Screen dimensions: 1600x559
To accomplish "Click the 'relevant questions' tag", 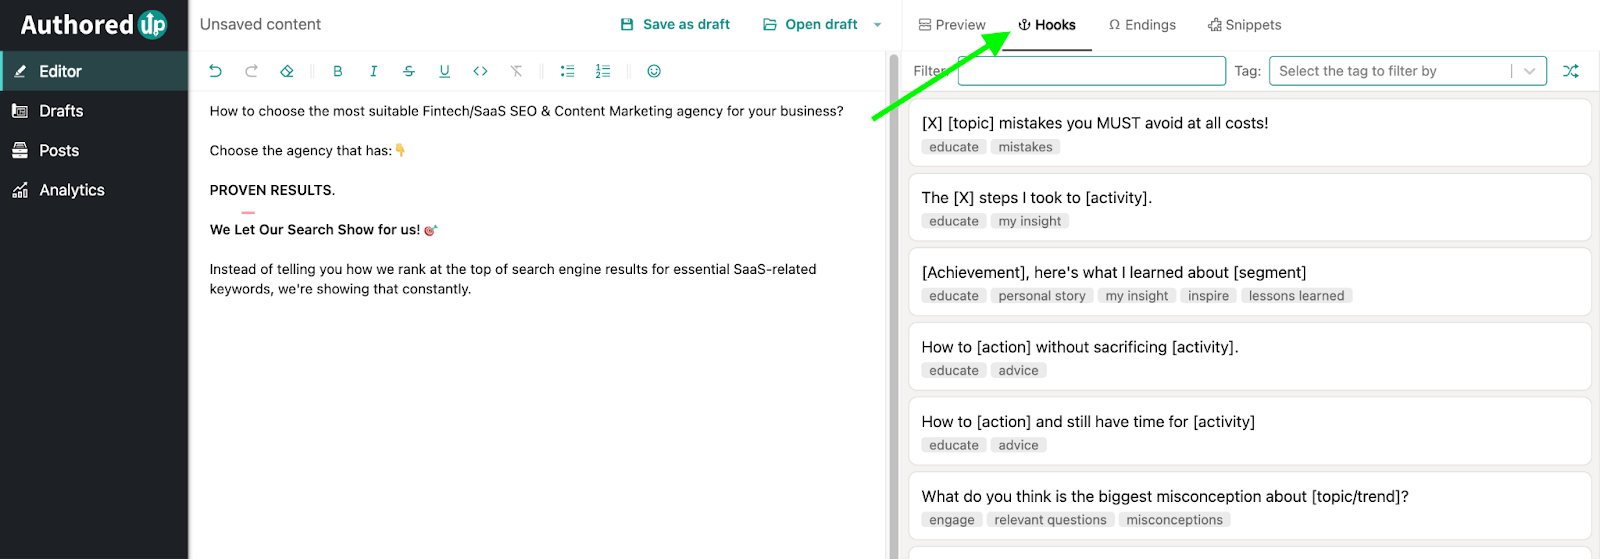I will [x=1050, y=520].
